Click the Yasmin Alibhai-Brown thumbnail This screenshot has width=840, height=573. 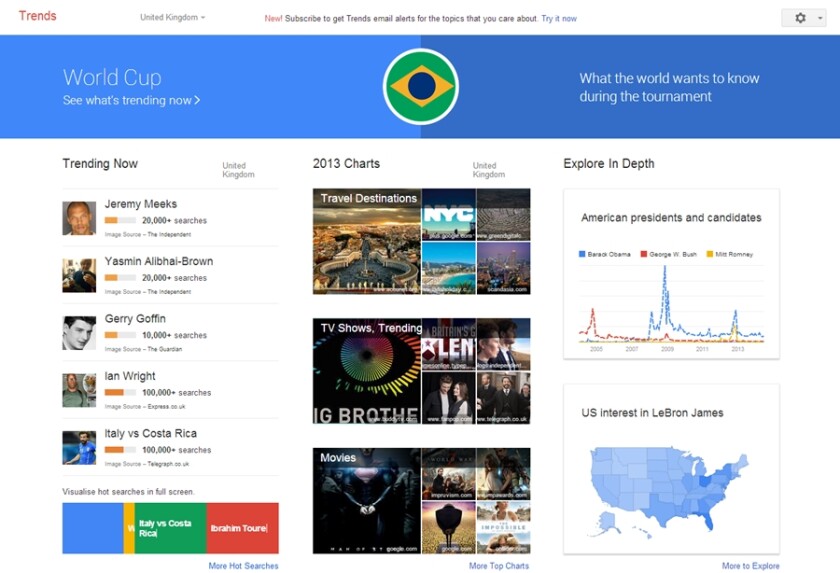click(x=79, y=275)
